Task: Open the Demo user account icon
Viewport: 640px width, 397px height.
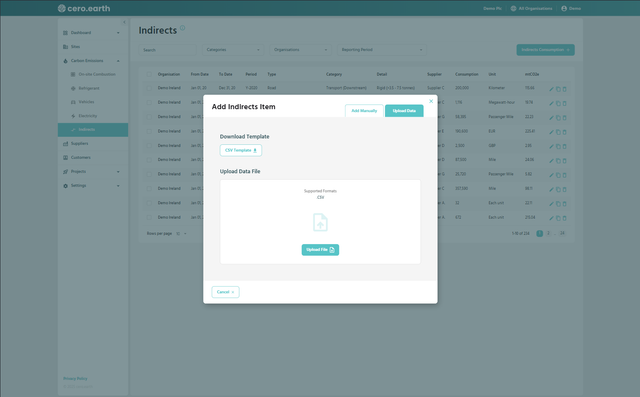Action: point(564,8)
